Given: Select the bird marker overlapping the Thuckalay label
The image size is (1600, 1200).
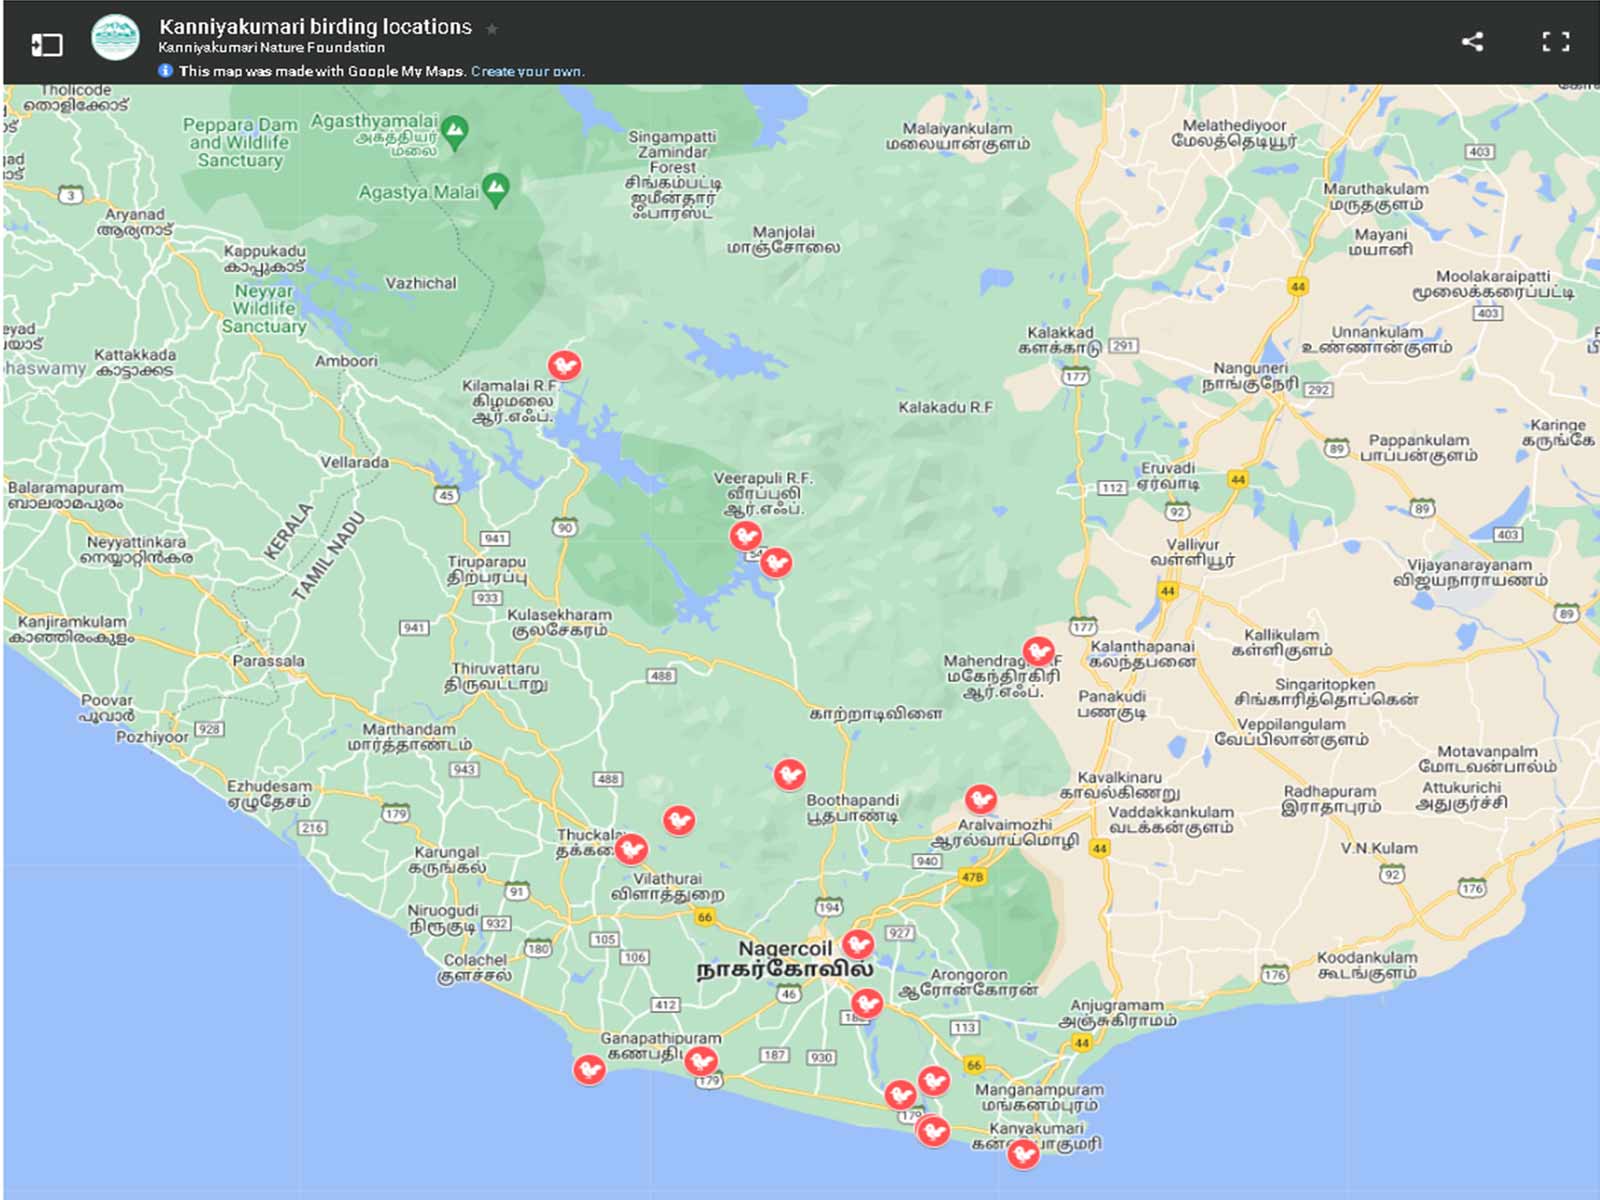Looking at the screenshot, I should tap(631, 850).
